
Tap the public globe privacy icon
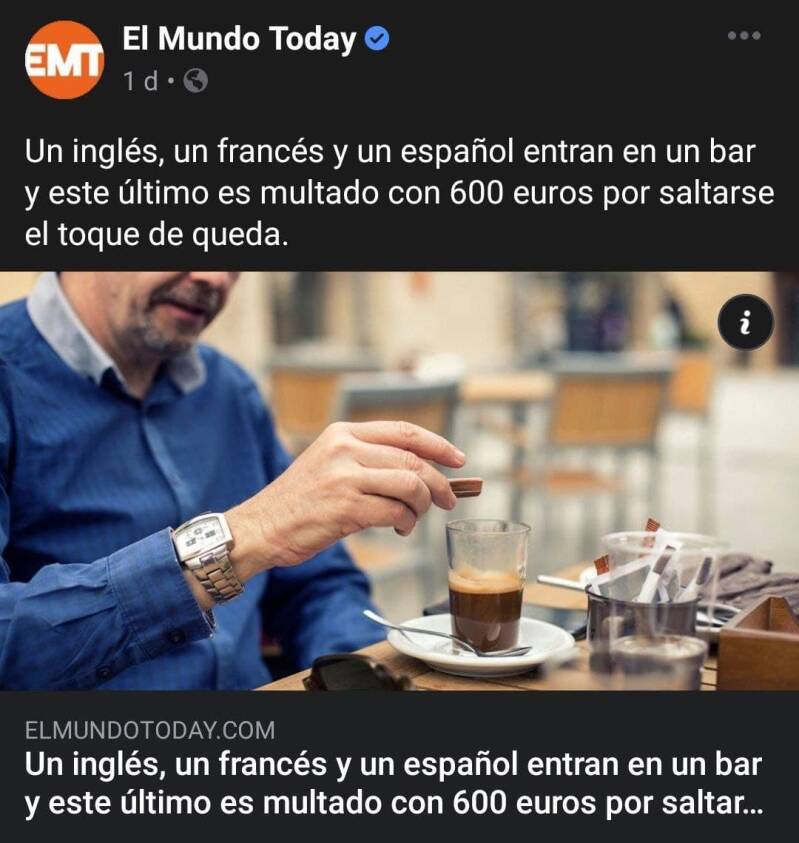click(195, 81)
